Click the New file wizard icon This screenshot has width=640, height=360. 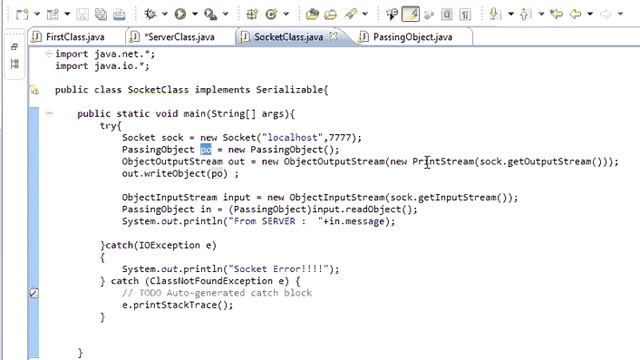point(22,14)
